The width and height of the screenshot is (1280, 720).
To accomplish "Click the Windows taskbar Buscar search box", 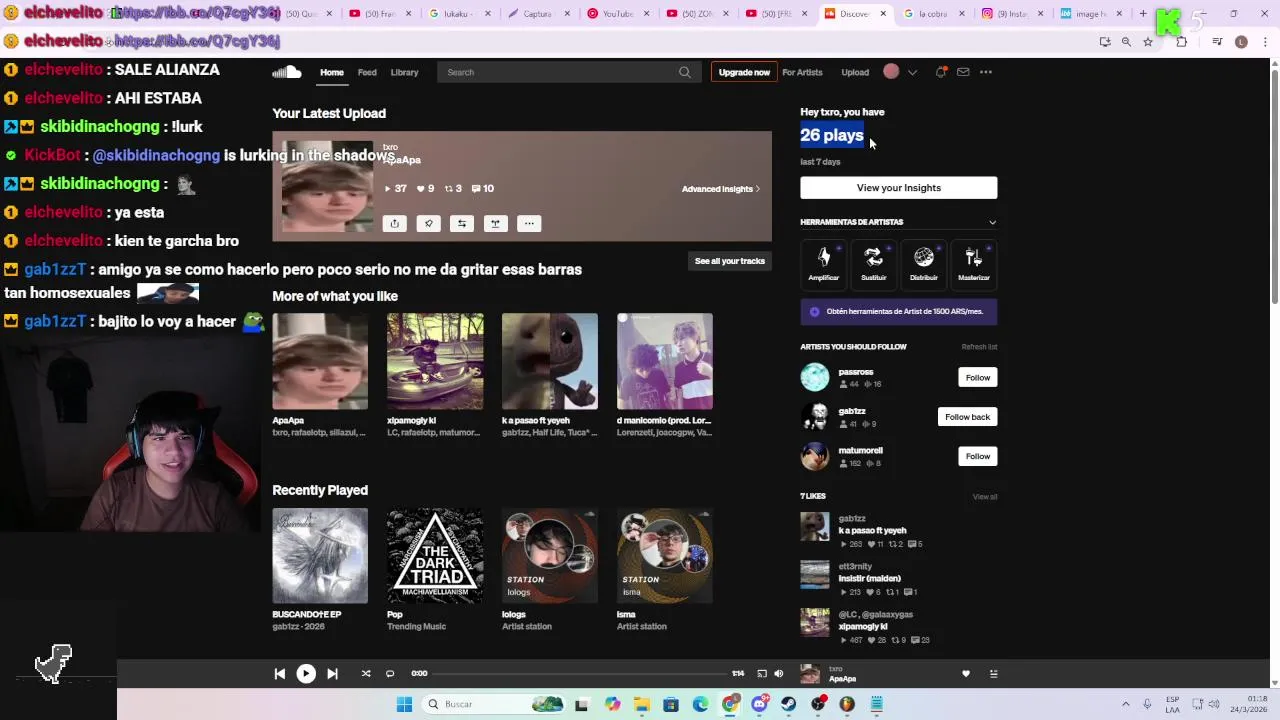I will tap(492, 704).
